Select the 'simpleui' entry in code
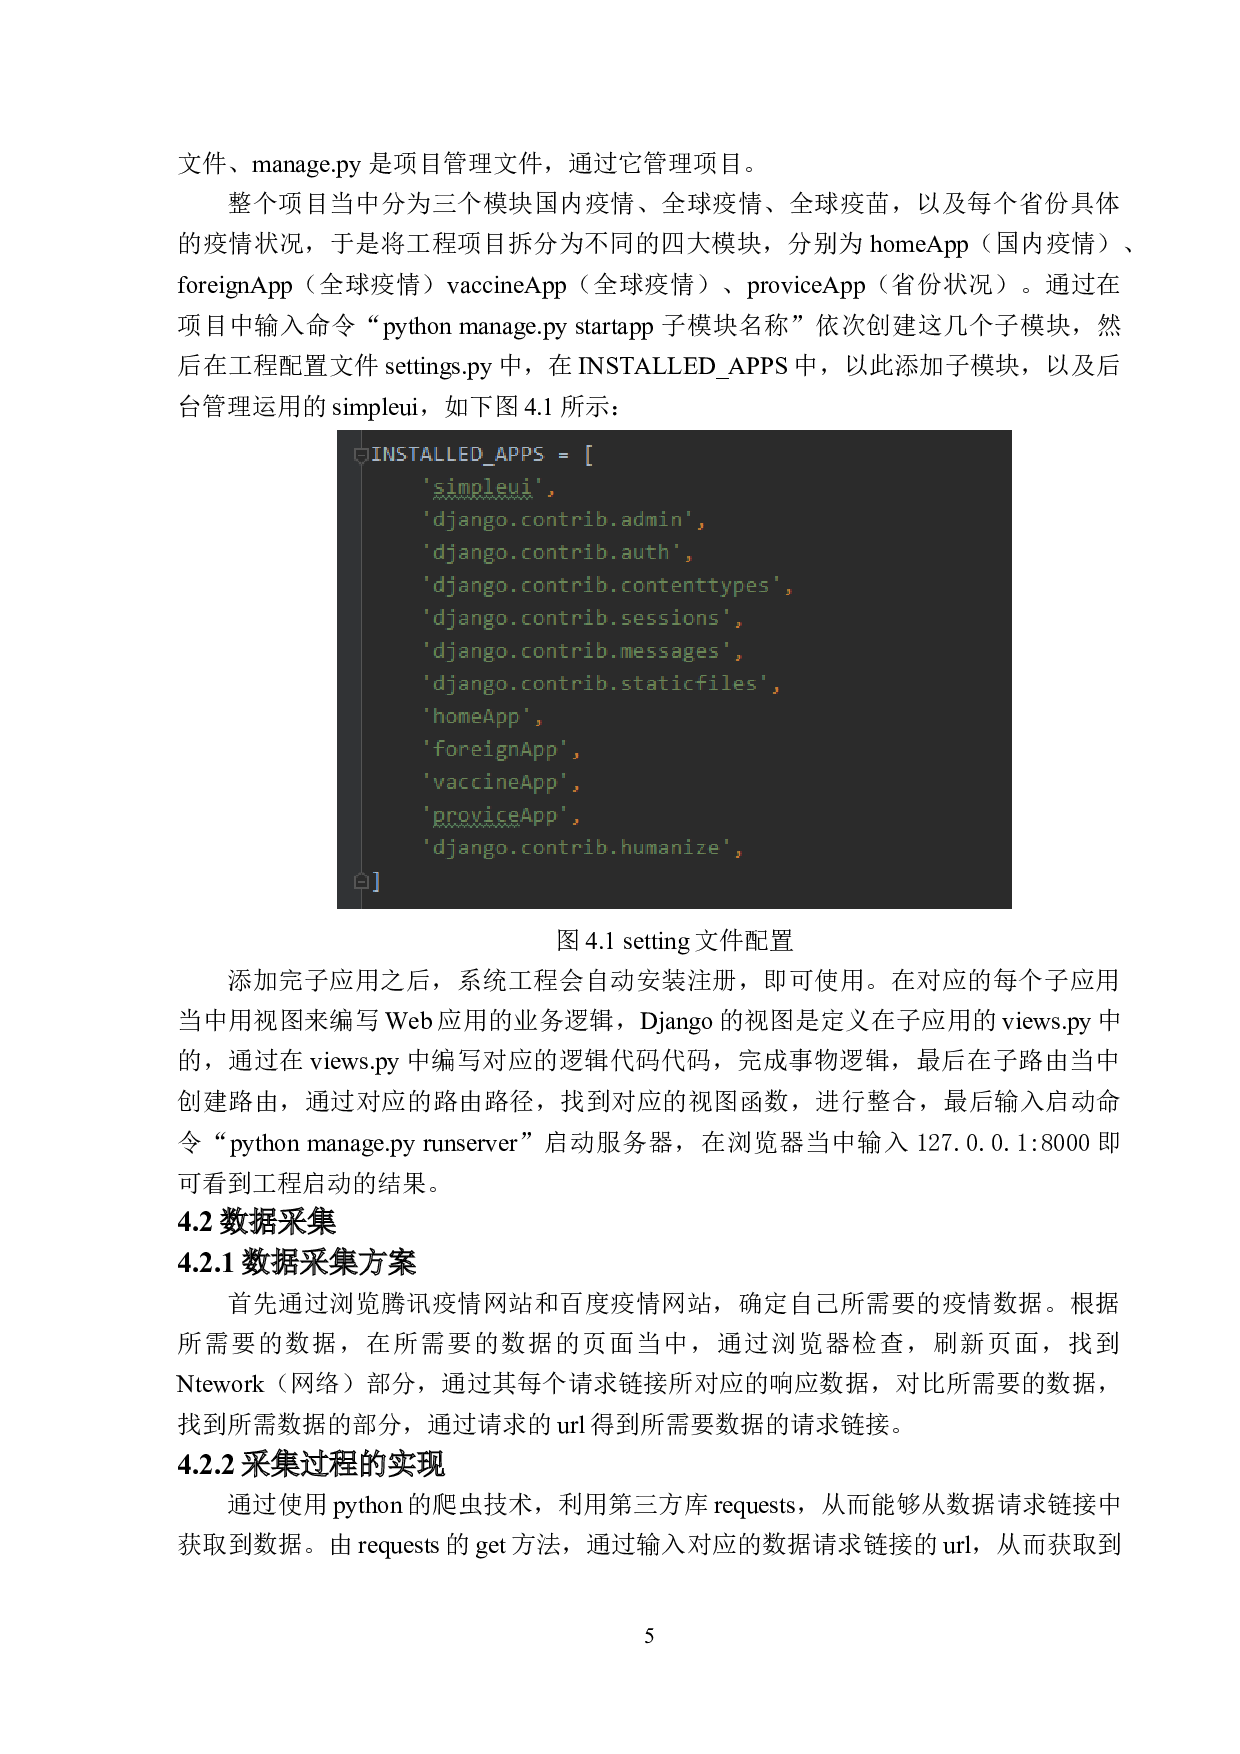This screenshot has height=1754, width=1240. 487,487
